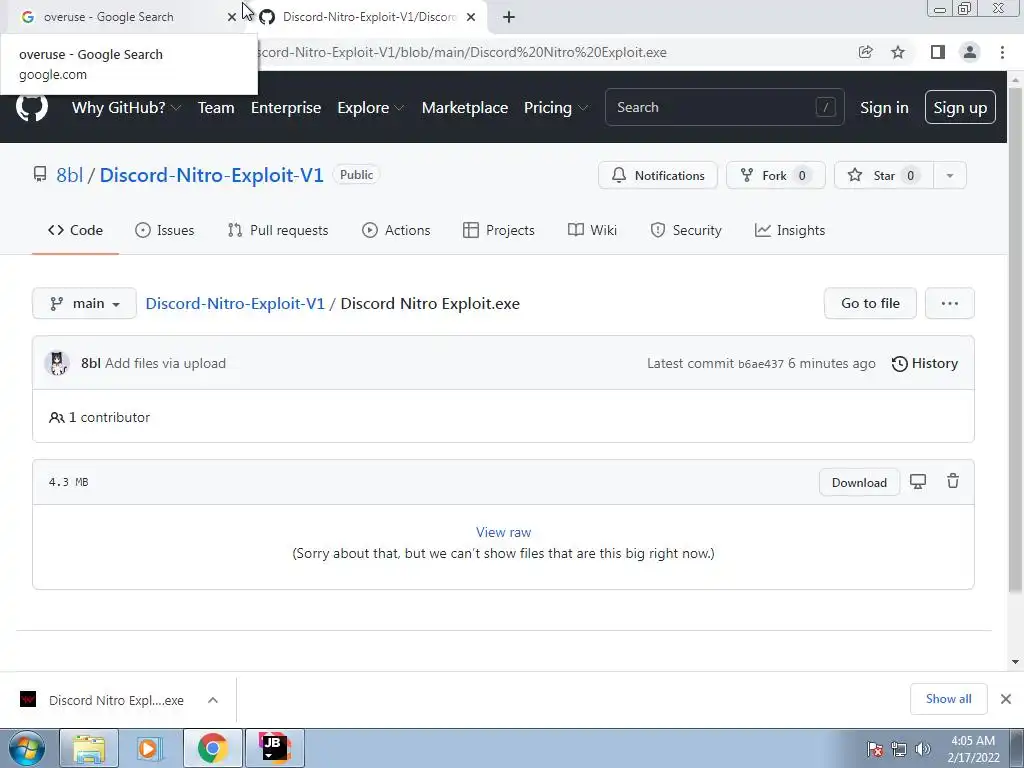Click Team in the navigation
This screenshot has height=768, width=1024.
[216, 108]
